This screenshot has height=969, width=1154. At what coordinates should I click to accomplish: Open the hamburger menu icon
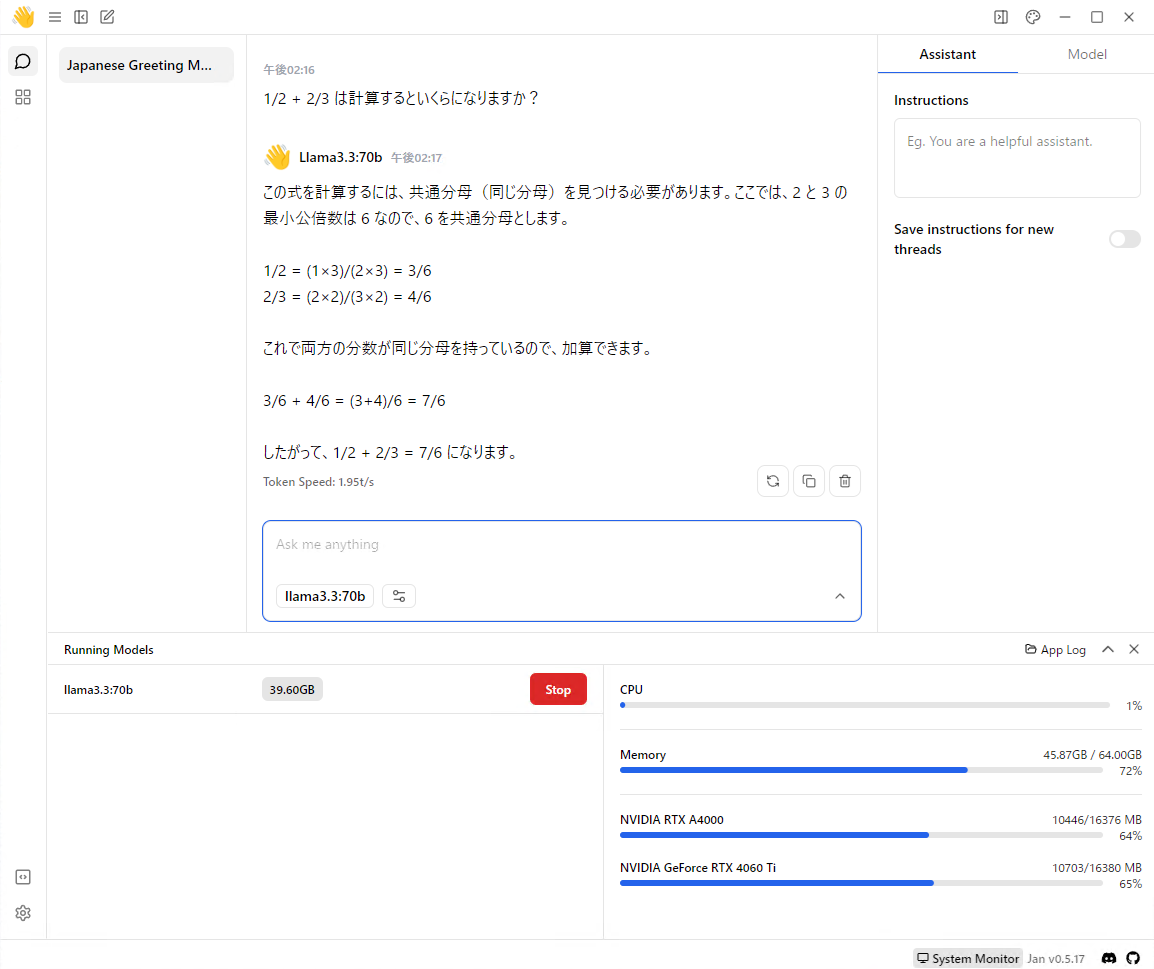[54, 17]
